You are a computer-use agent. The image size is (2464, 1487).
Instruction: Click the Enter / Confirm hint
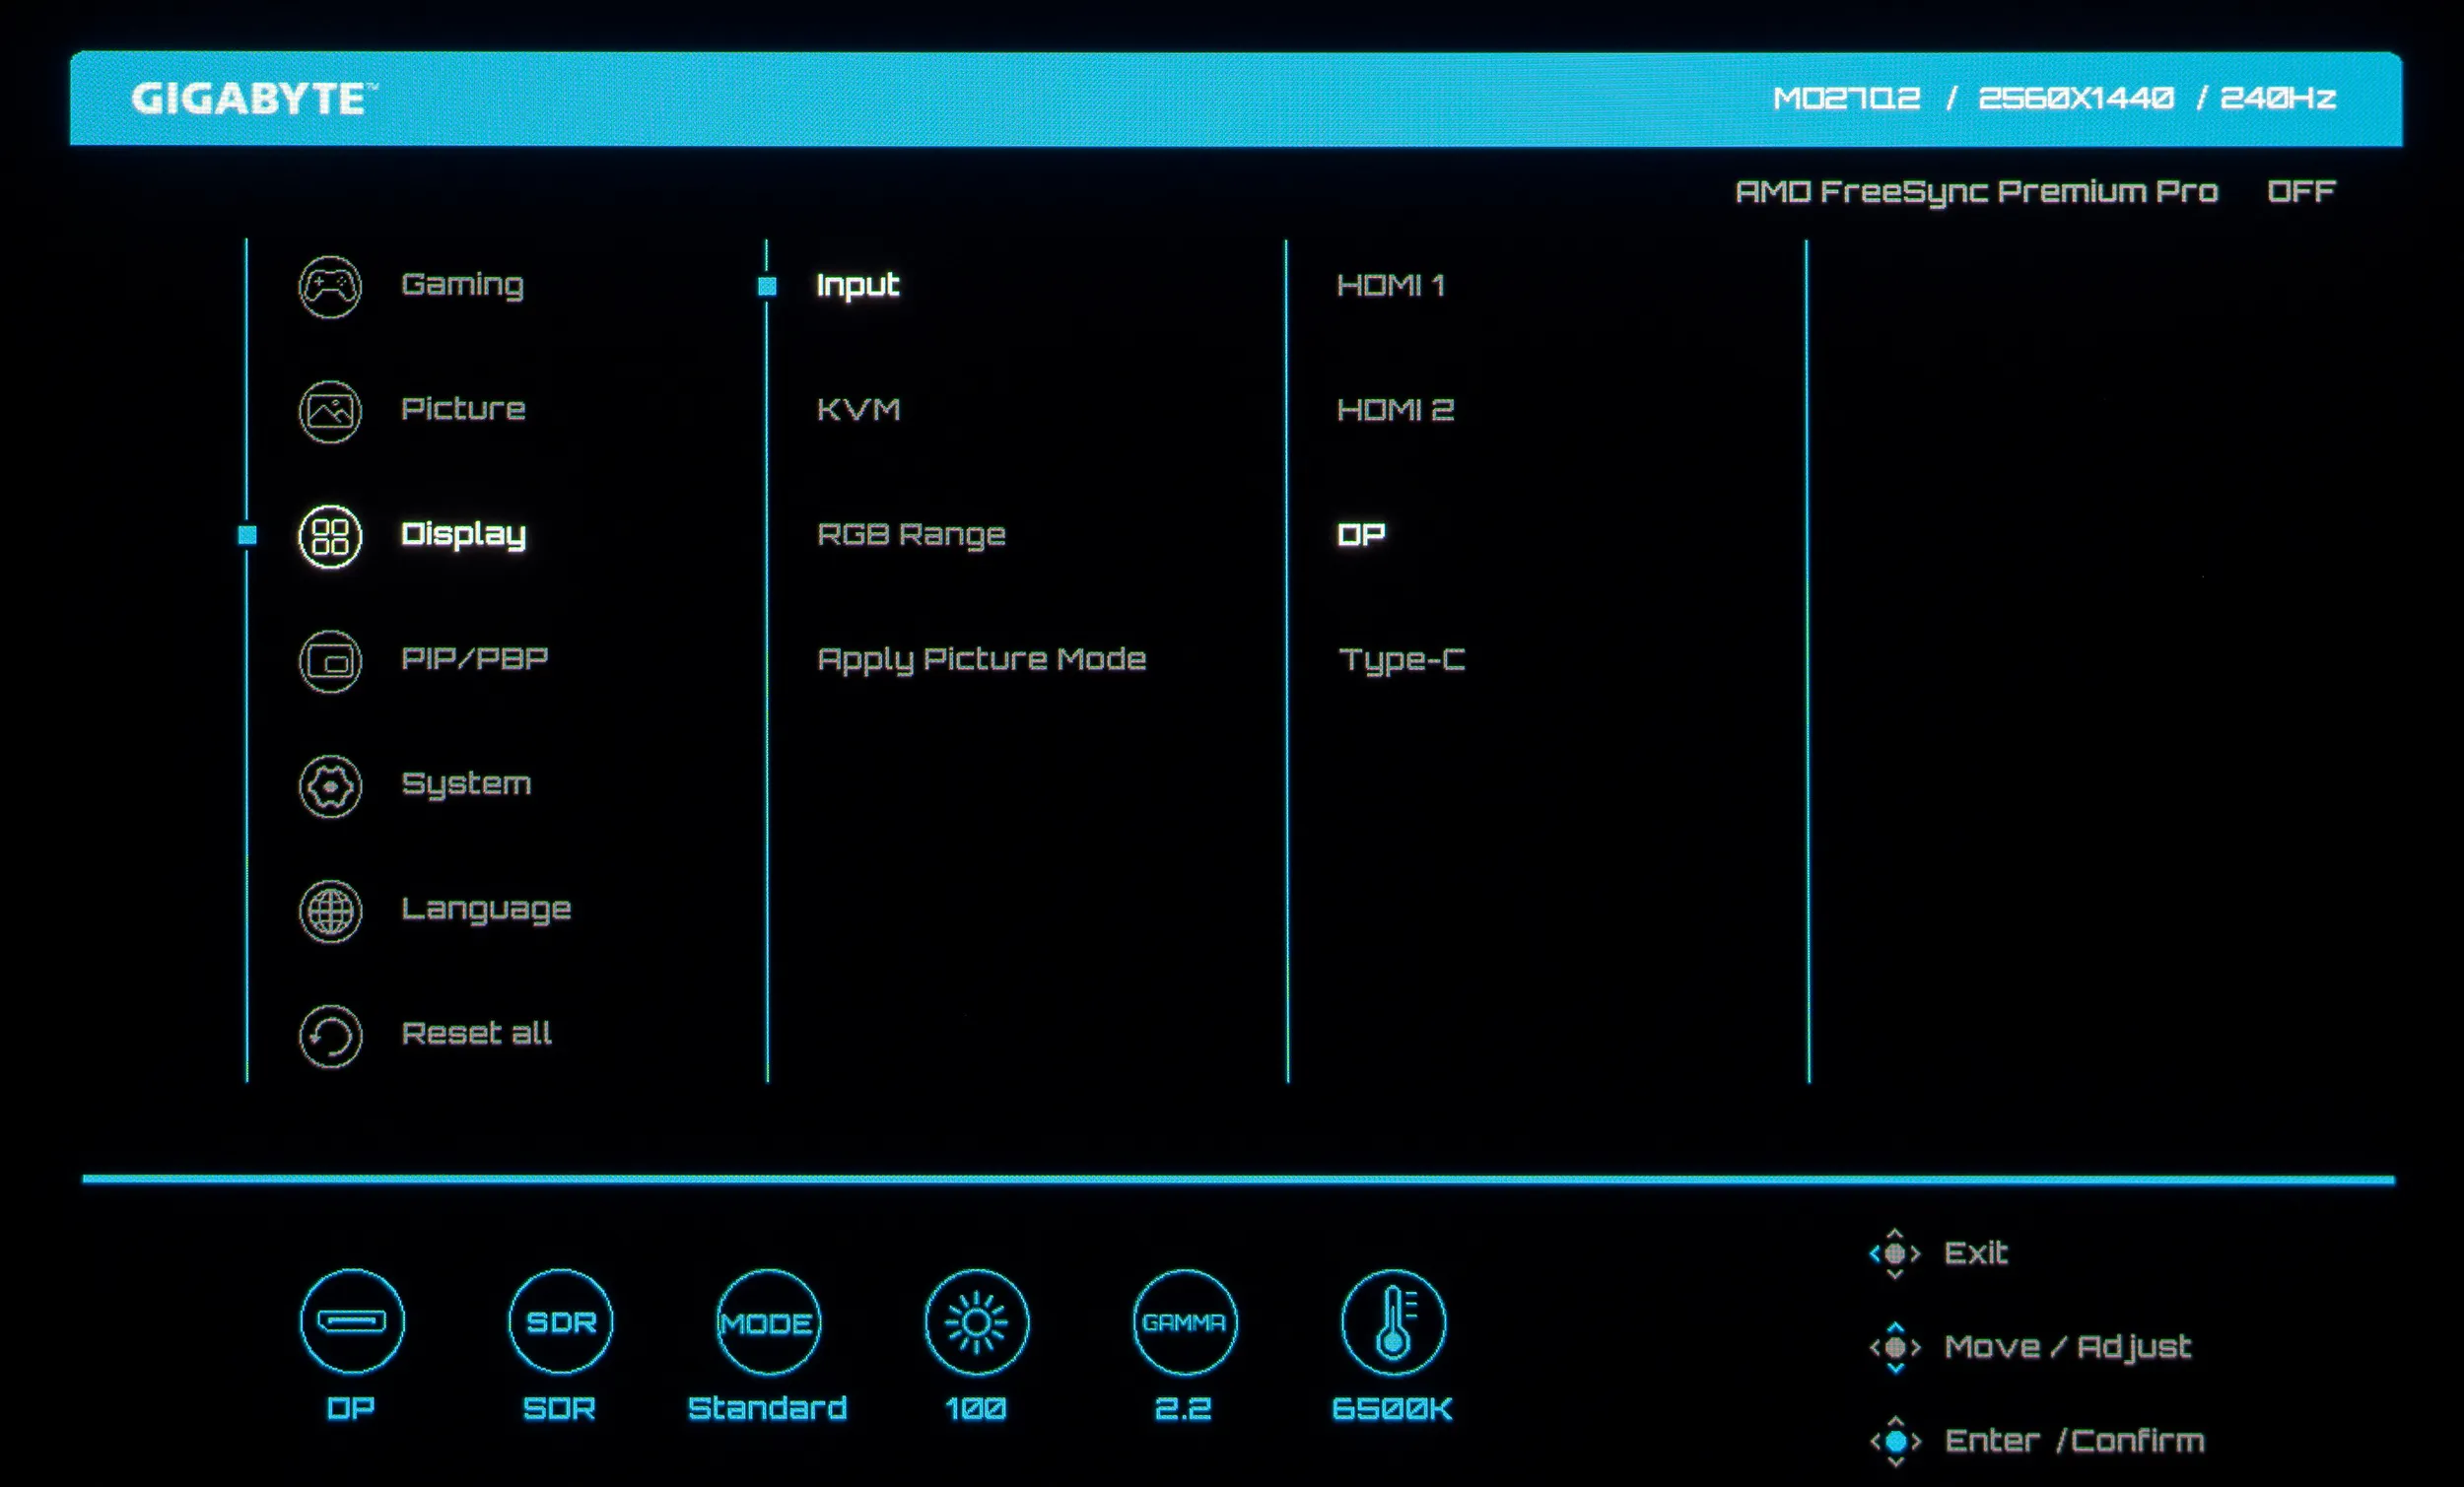pyautogui.click(x=2073, y=1441)
